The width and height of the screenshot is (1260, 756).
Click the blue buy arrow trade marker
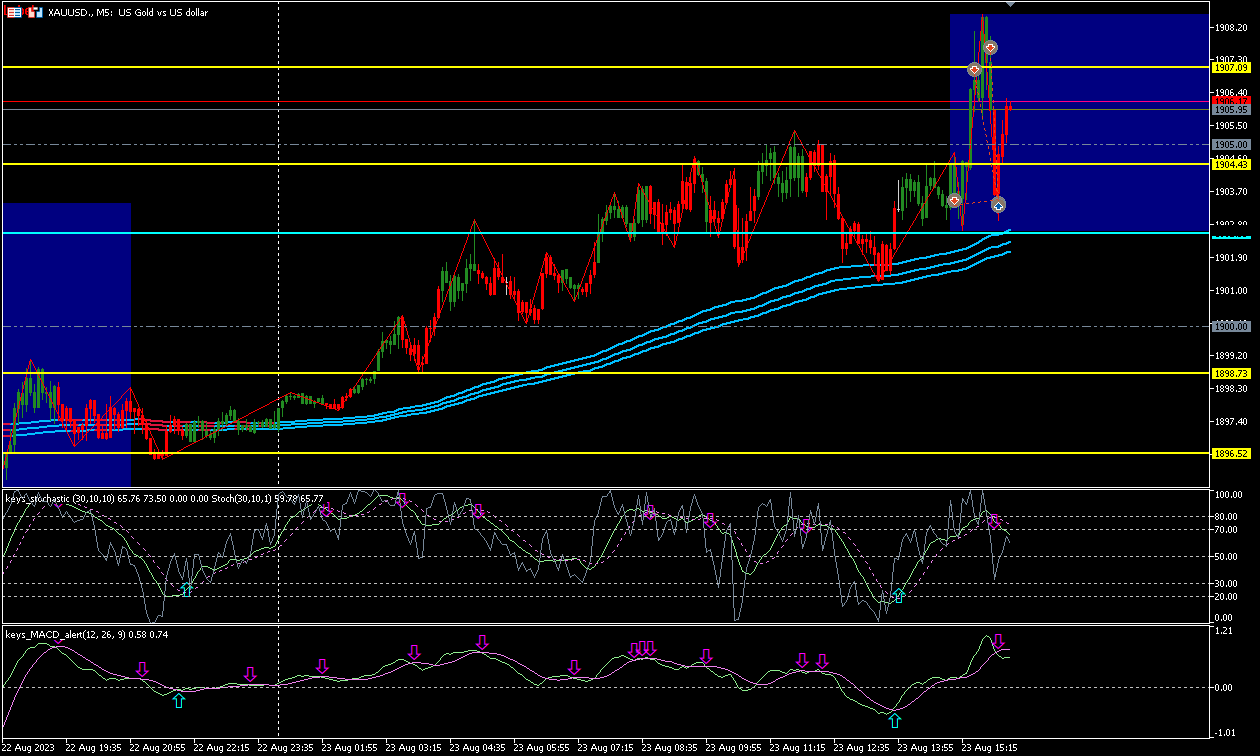[x=998, y=204]
